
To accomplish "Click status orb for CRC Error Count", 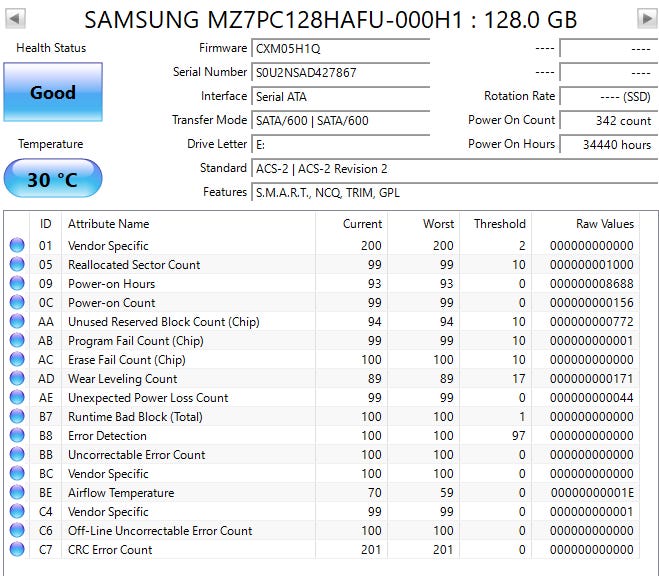I will [x=17, y=549].
